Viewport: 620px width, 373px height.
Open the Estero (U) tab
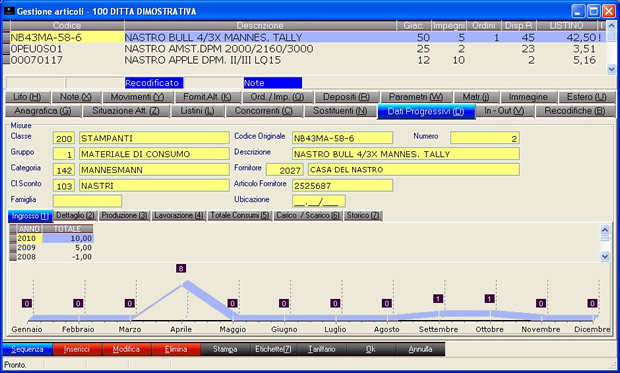(586, 97)
